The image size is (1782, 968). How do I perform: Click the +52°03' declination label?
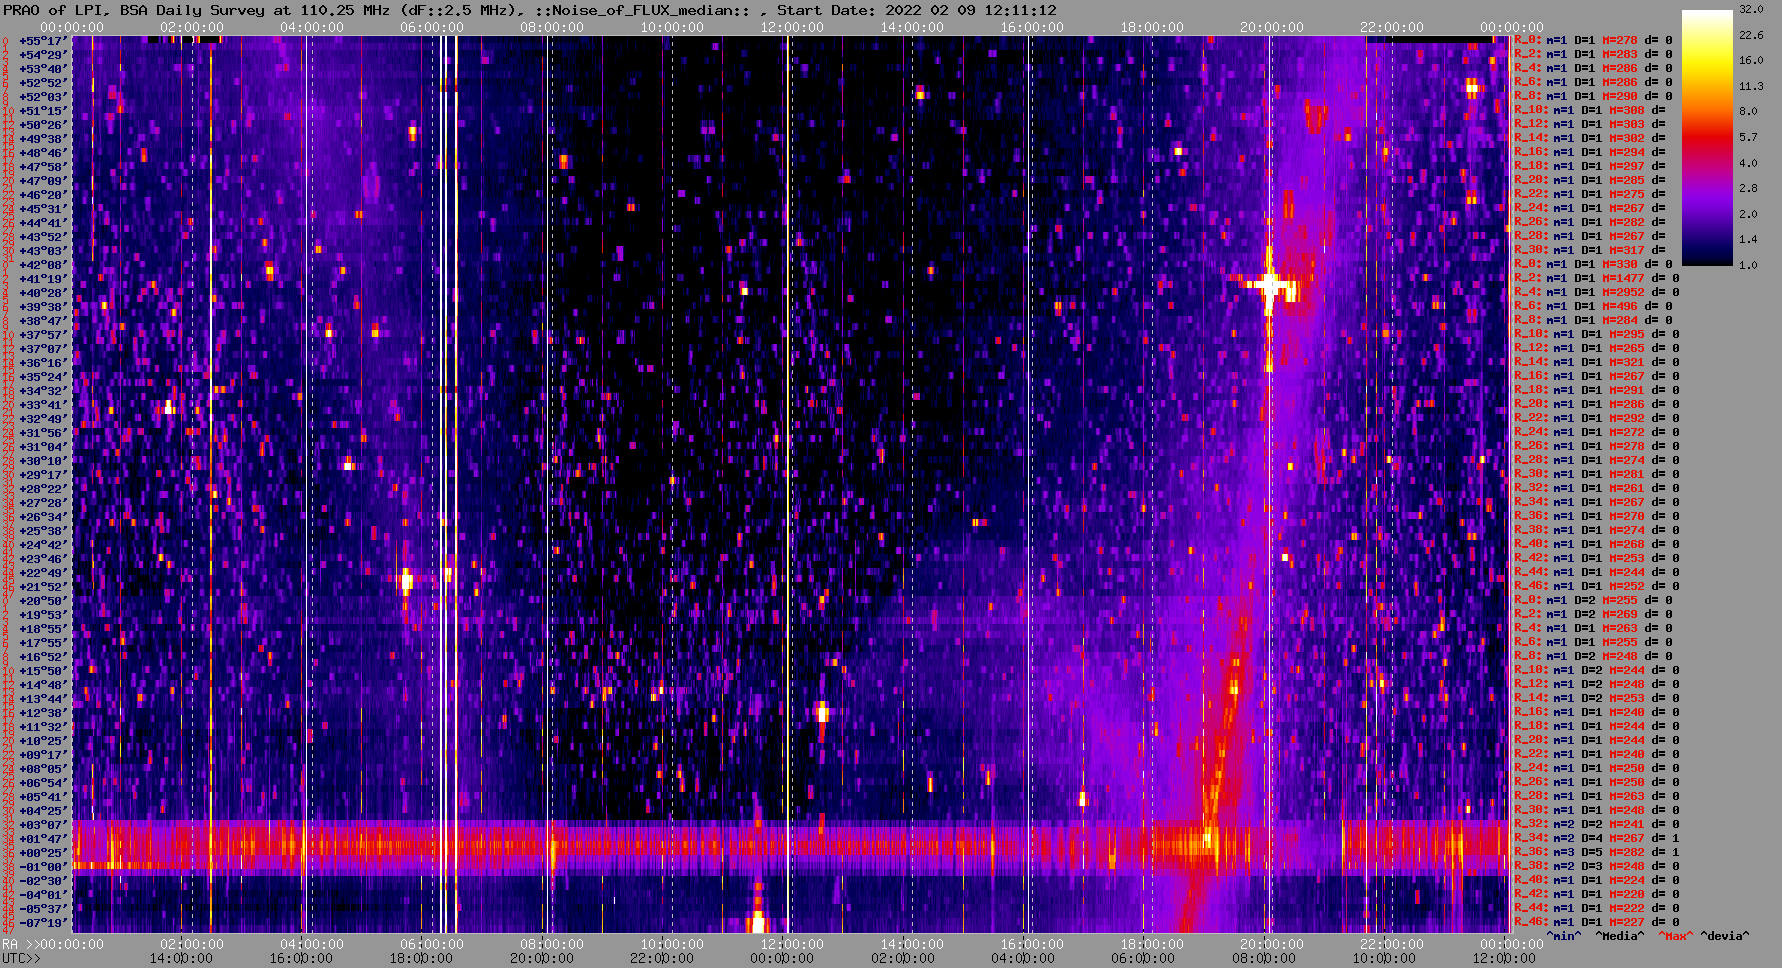43,97
